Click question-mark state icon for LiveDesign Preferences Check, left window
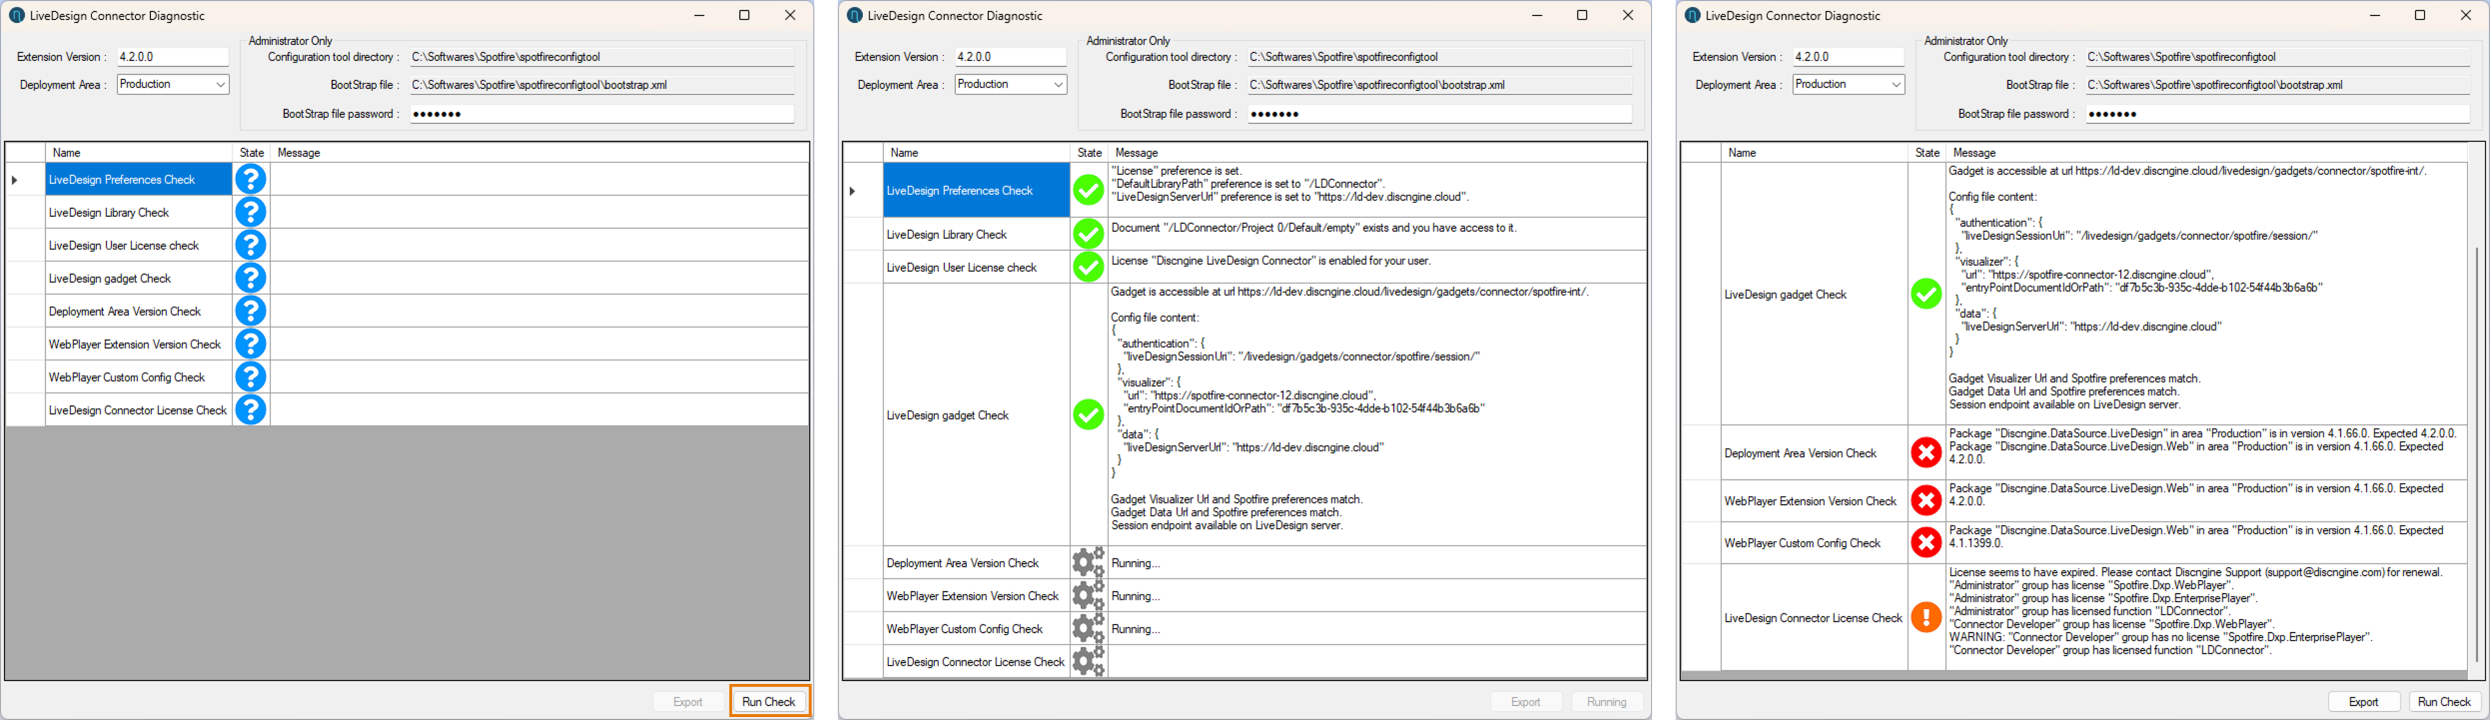The width and height of the screenshot is (2490, 720). 251,179
